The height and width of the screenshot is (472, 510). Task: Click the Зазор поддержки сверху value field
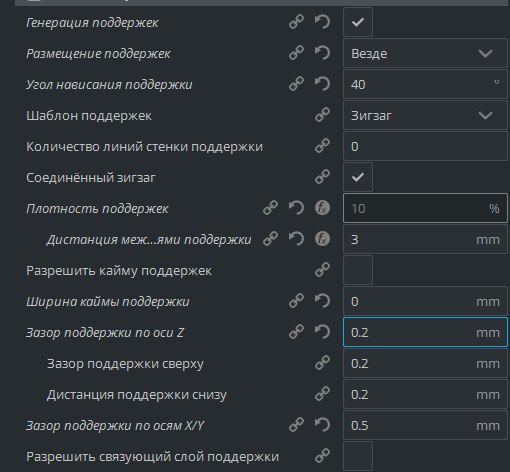click(425, 363)
